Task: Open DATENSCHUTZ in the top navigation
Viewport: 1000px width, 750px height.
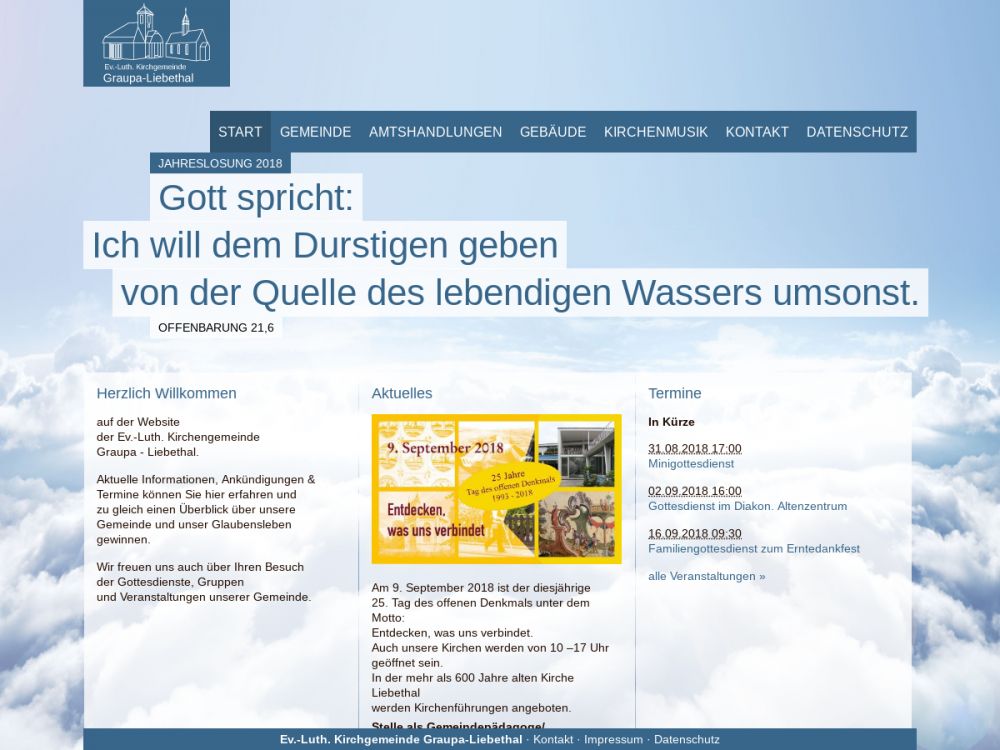Action: [857, 132]
